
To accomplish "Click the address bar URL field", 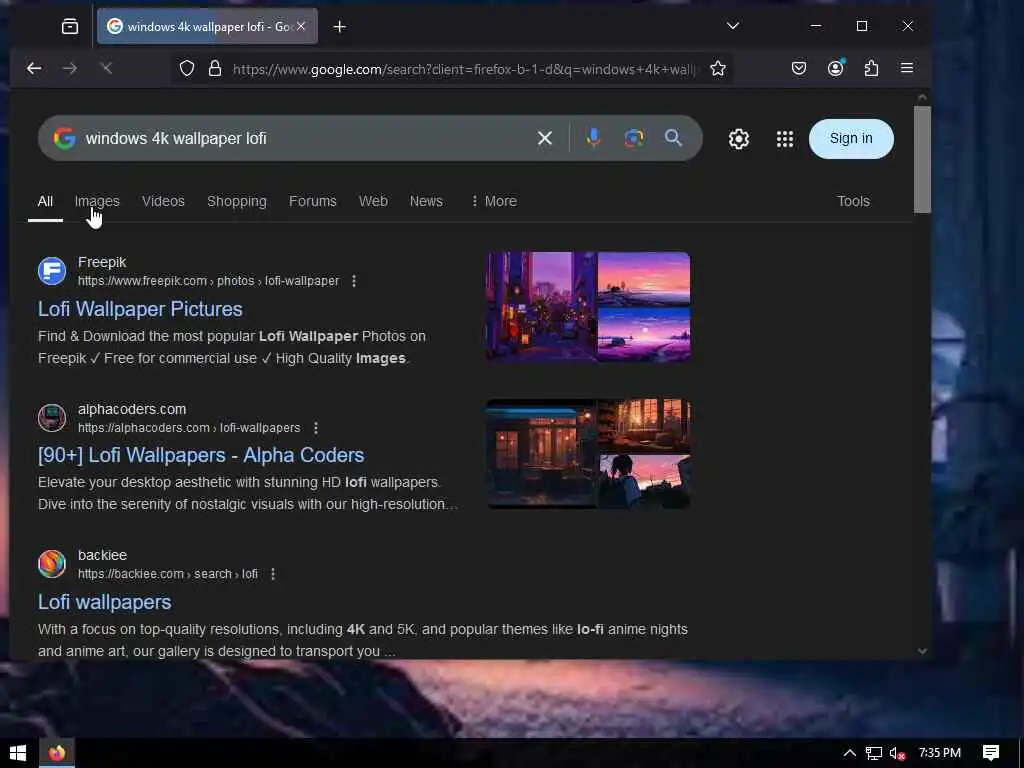I will pyautogui.click(x=464, y=69).
